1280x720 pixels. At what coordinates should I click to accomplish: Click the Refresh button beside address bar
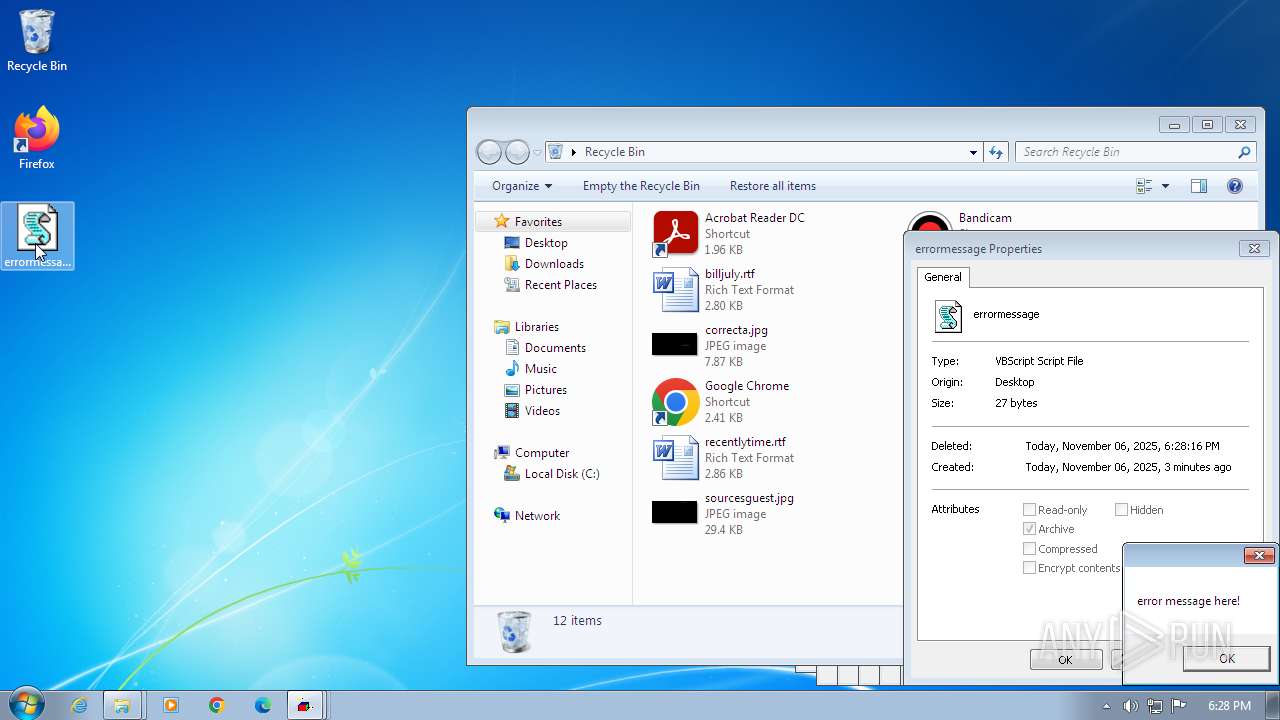coord(996,152)
